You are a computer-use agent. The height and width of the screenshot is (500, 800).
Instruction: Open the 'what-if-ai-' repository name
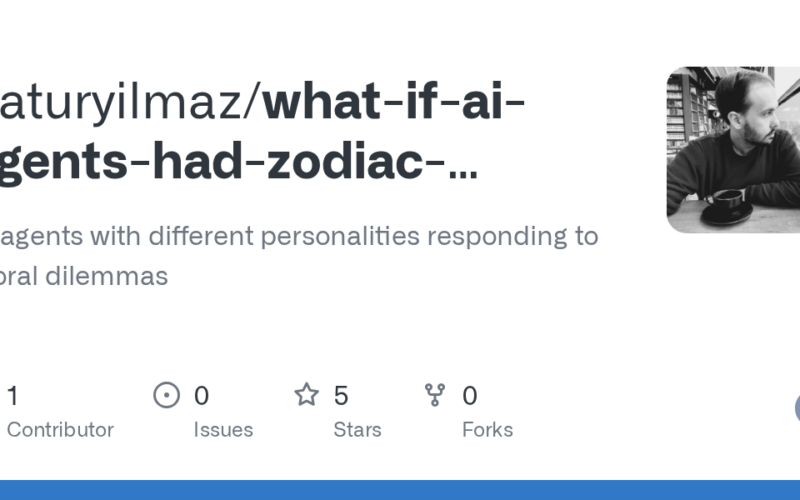394,101
